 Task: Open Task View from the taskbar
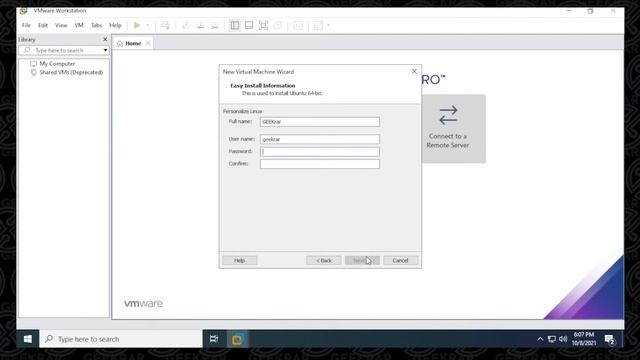[214, 339]
